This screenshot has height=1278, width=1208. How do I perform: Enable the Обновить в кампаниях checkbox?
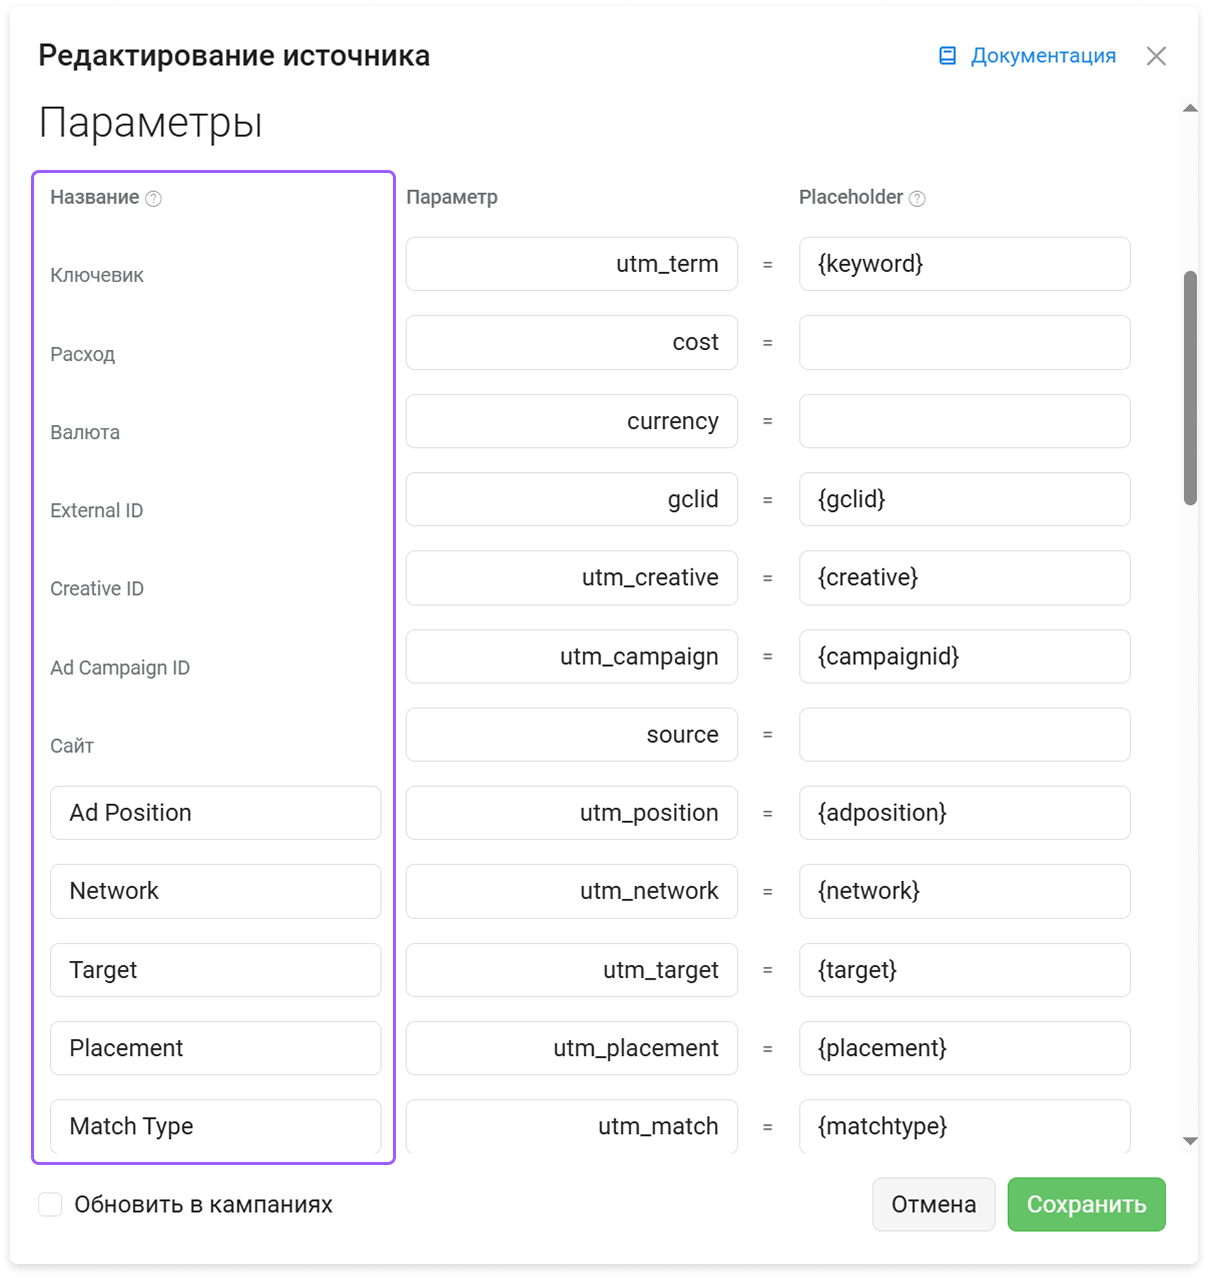pos(50,1204)
